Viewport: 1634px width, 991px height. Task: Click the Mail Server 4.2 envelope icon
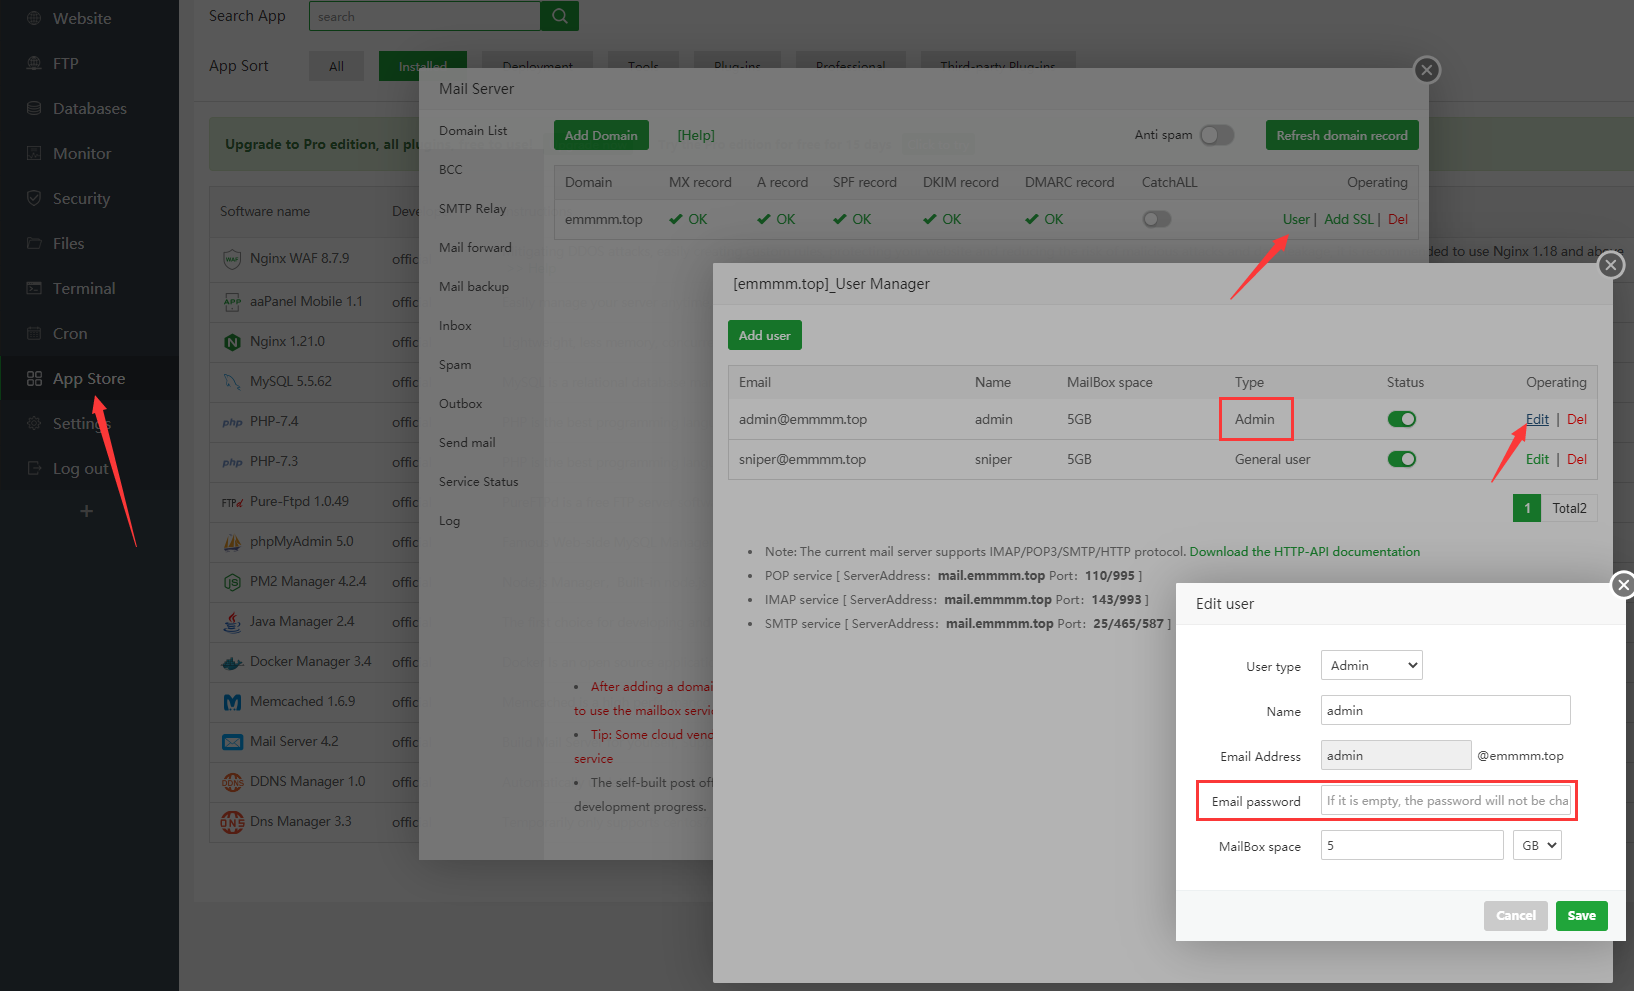pos(232,742)
